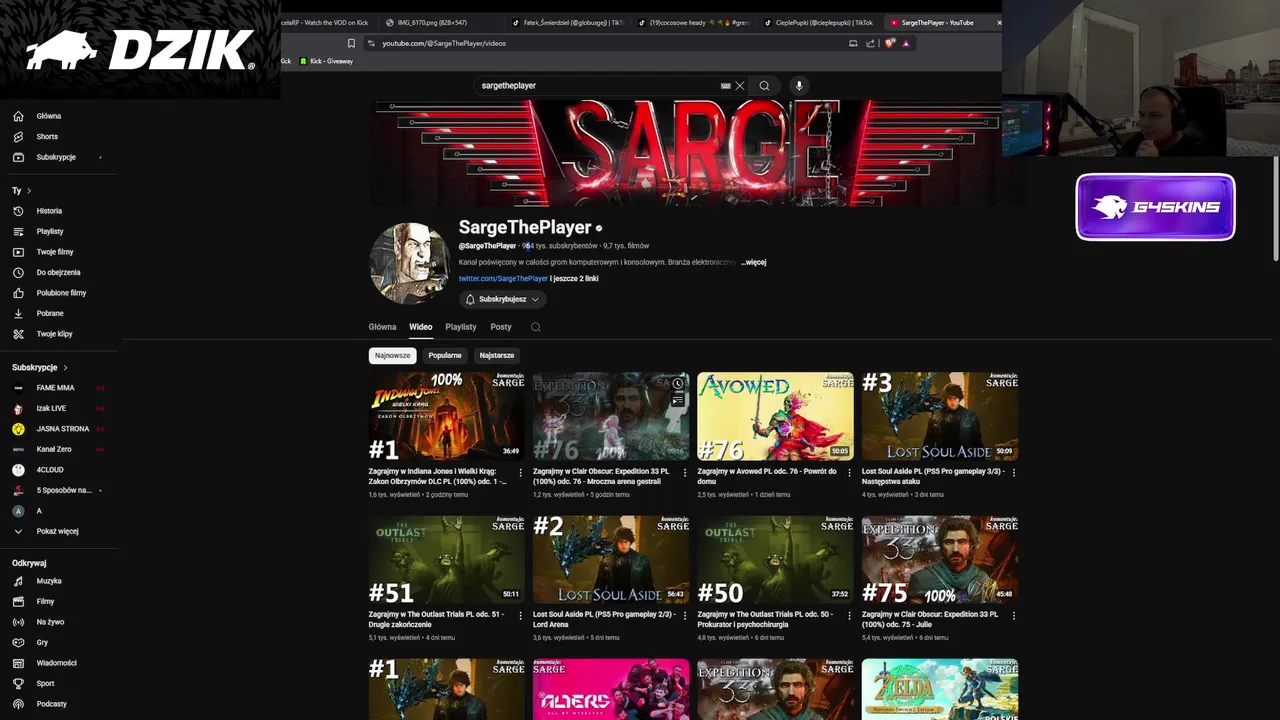1280x720 pixels.
Task: Open FAME MMA subscription channel
Action: (55, 388)
